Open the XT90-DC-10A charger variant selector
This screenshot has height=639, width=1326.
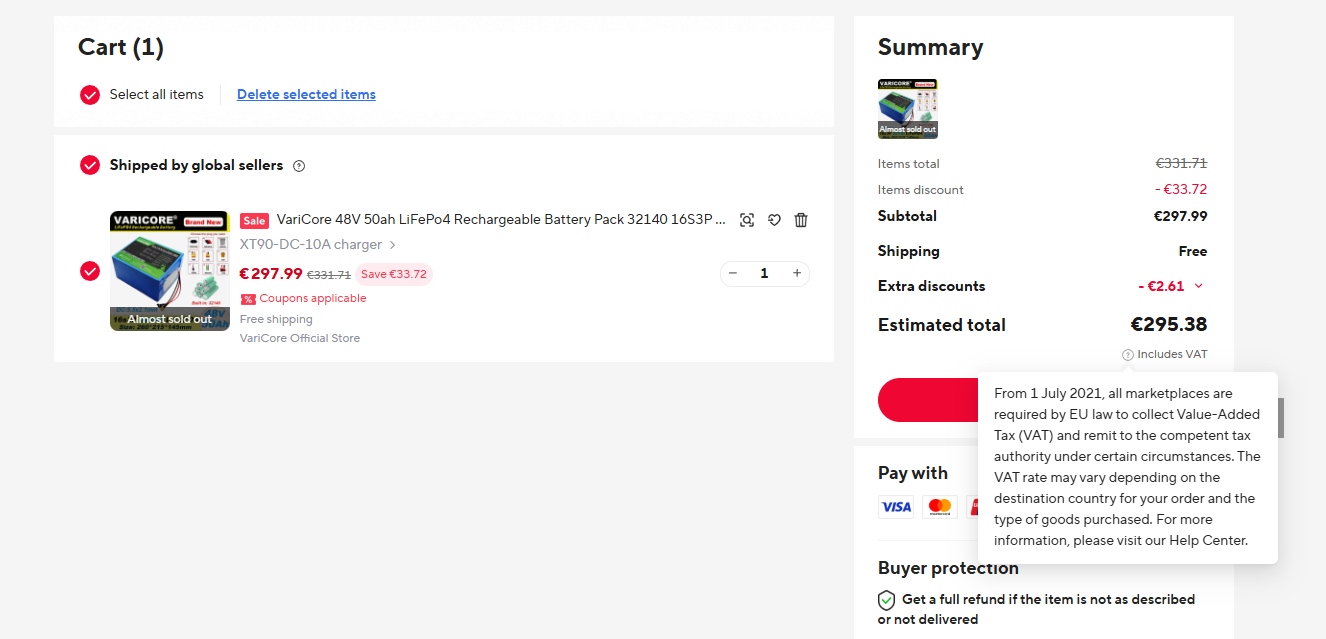(318, 245)
